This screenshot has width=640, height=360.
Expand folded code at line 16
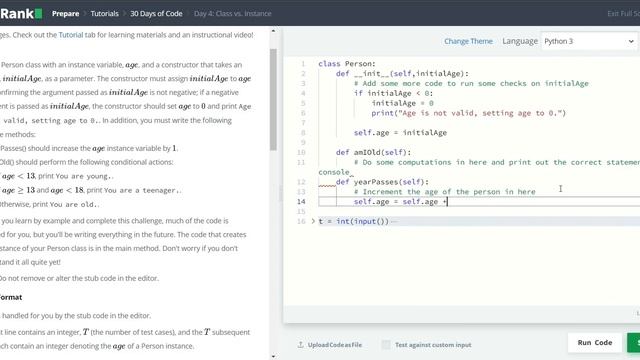click(x=313, y=221)
